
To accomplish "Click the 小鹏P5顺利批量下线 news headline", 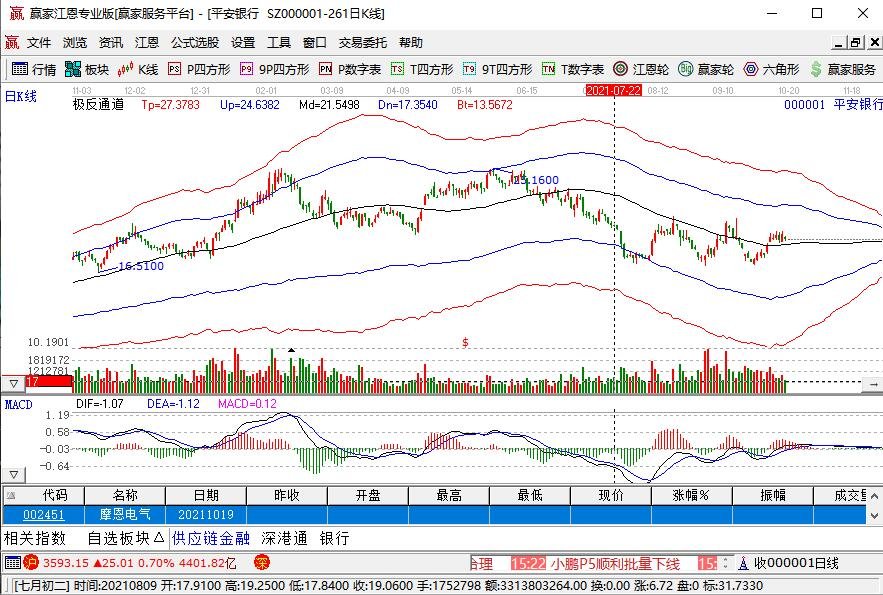I will tap(615, 563).
